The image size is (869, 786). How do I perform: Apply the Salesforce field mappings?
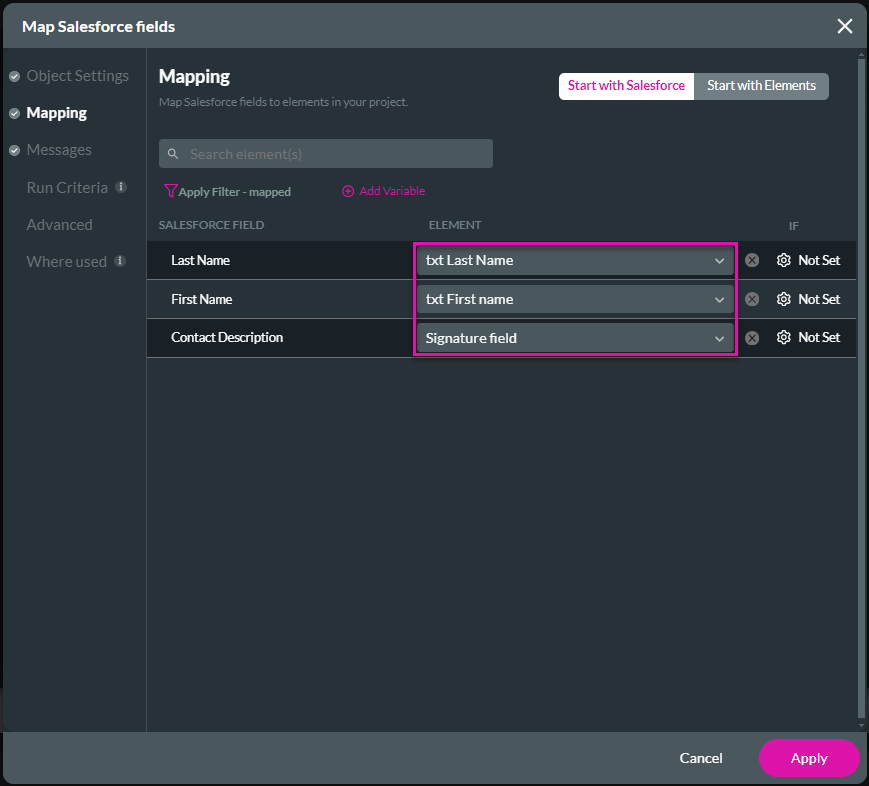click(x=809, y=758)
